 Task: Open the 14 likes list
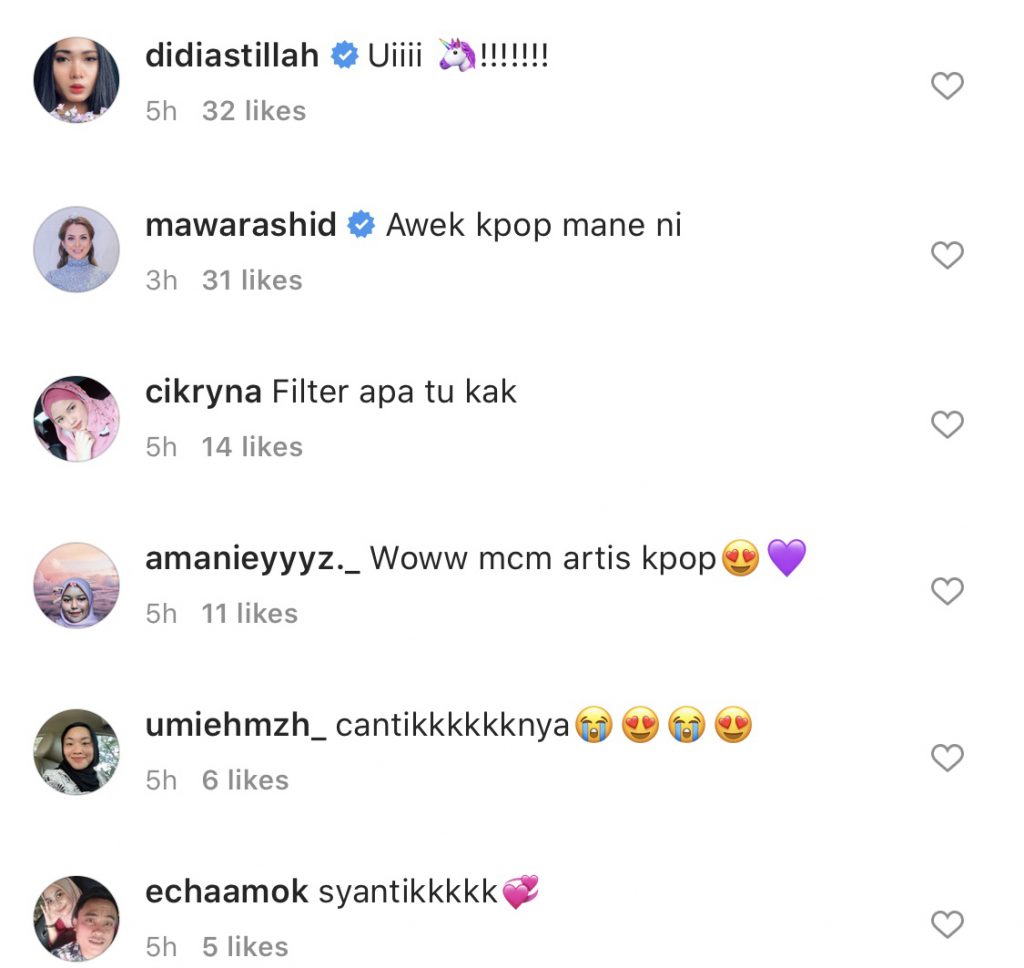252,447
